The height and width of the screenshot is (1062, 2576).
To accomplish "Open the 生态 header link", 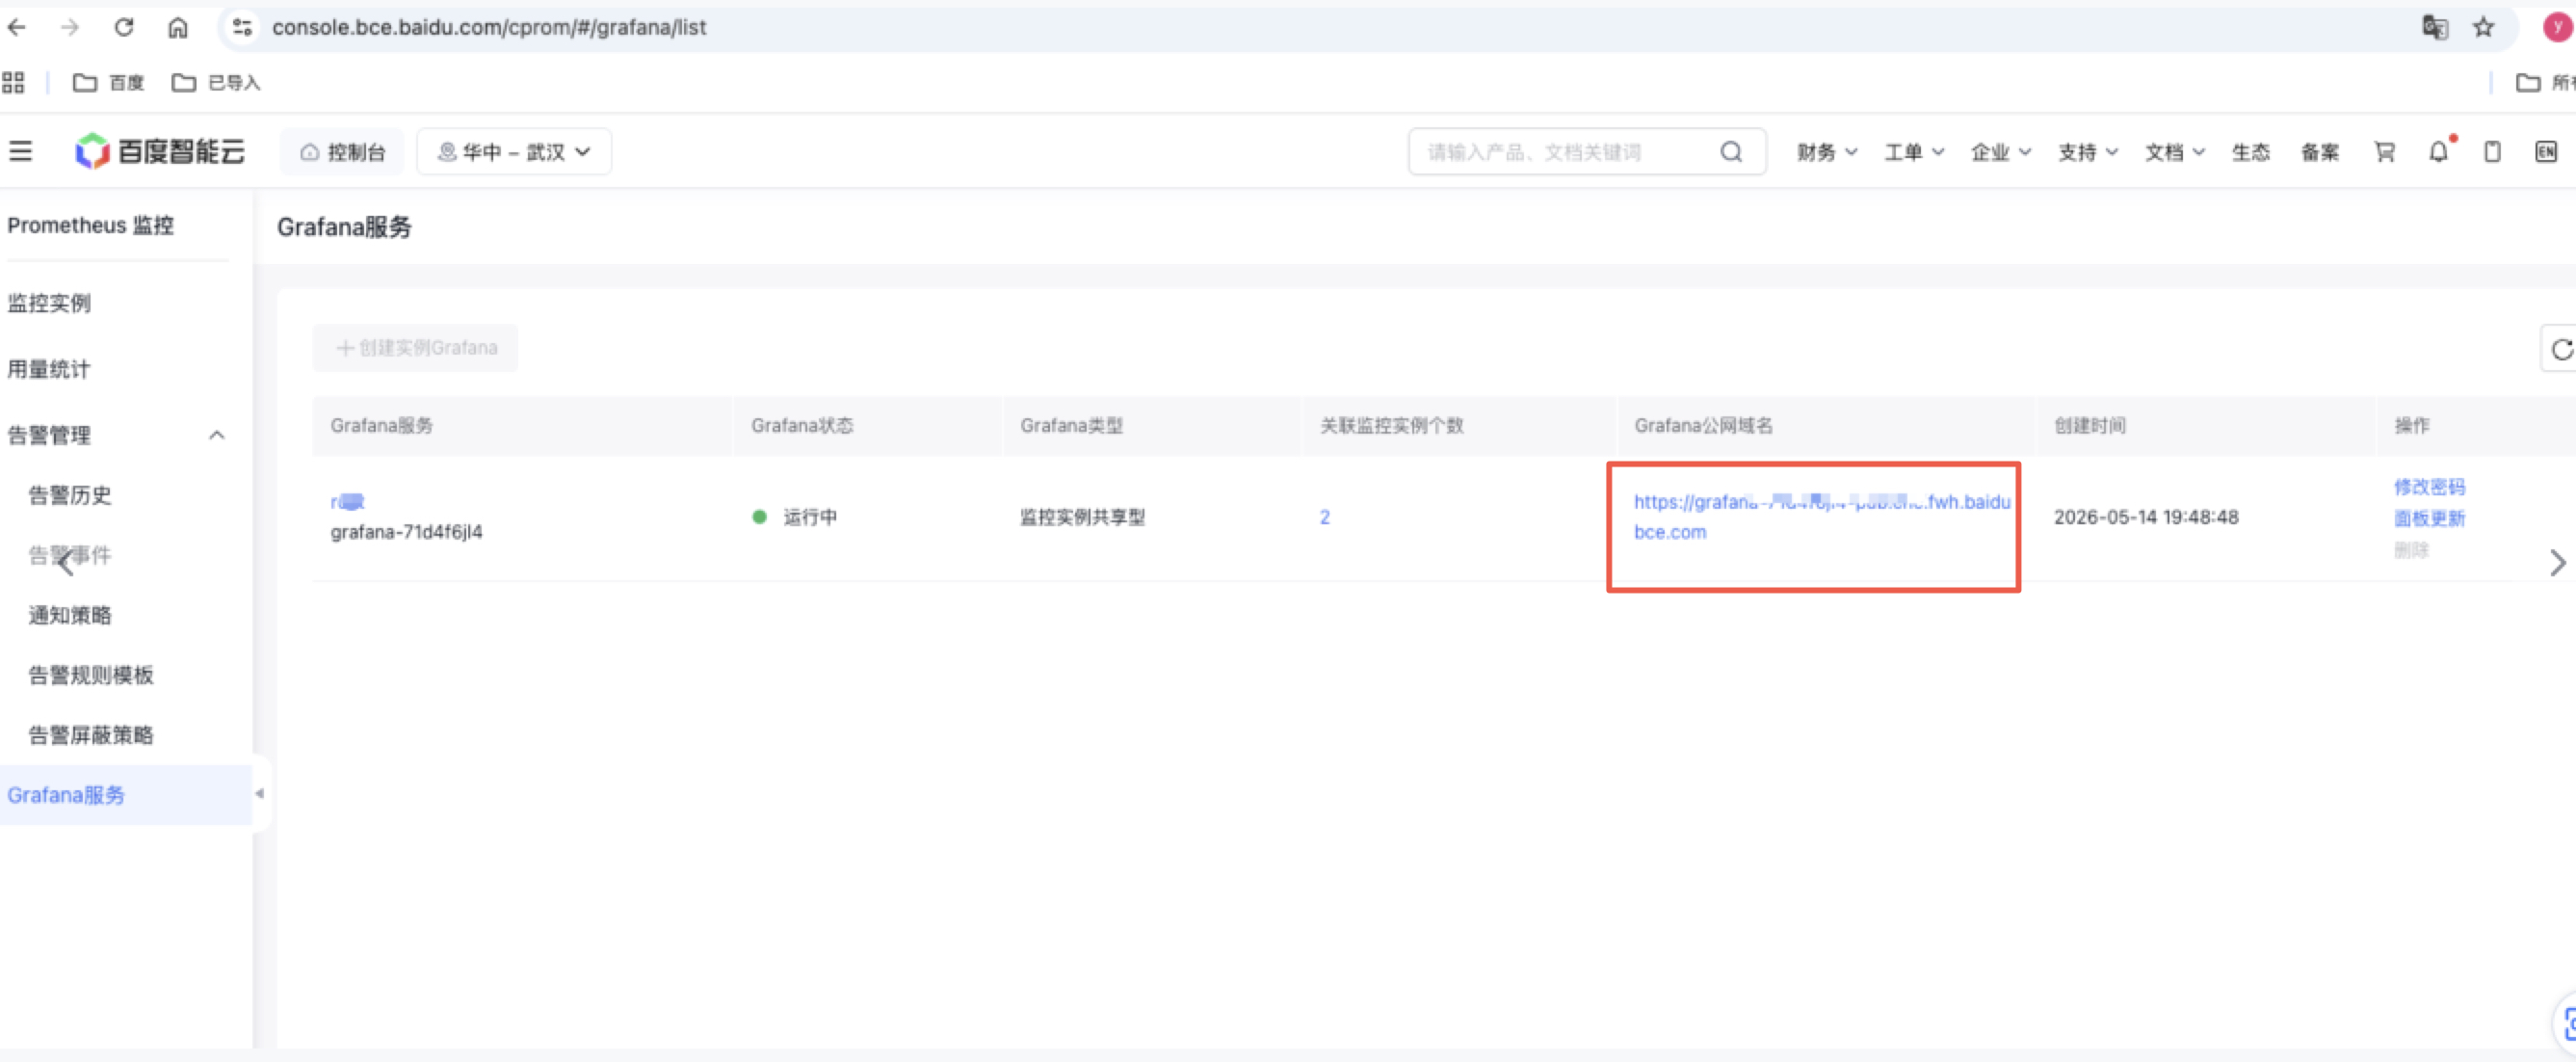I will pos(2251,152).
